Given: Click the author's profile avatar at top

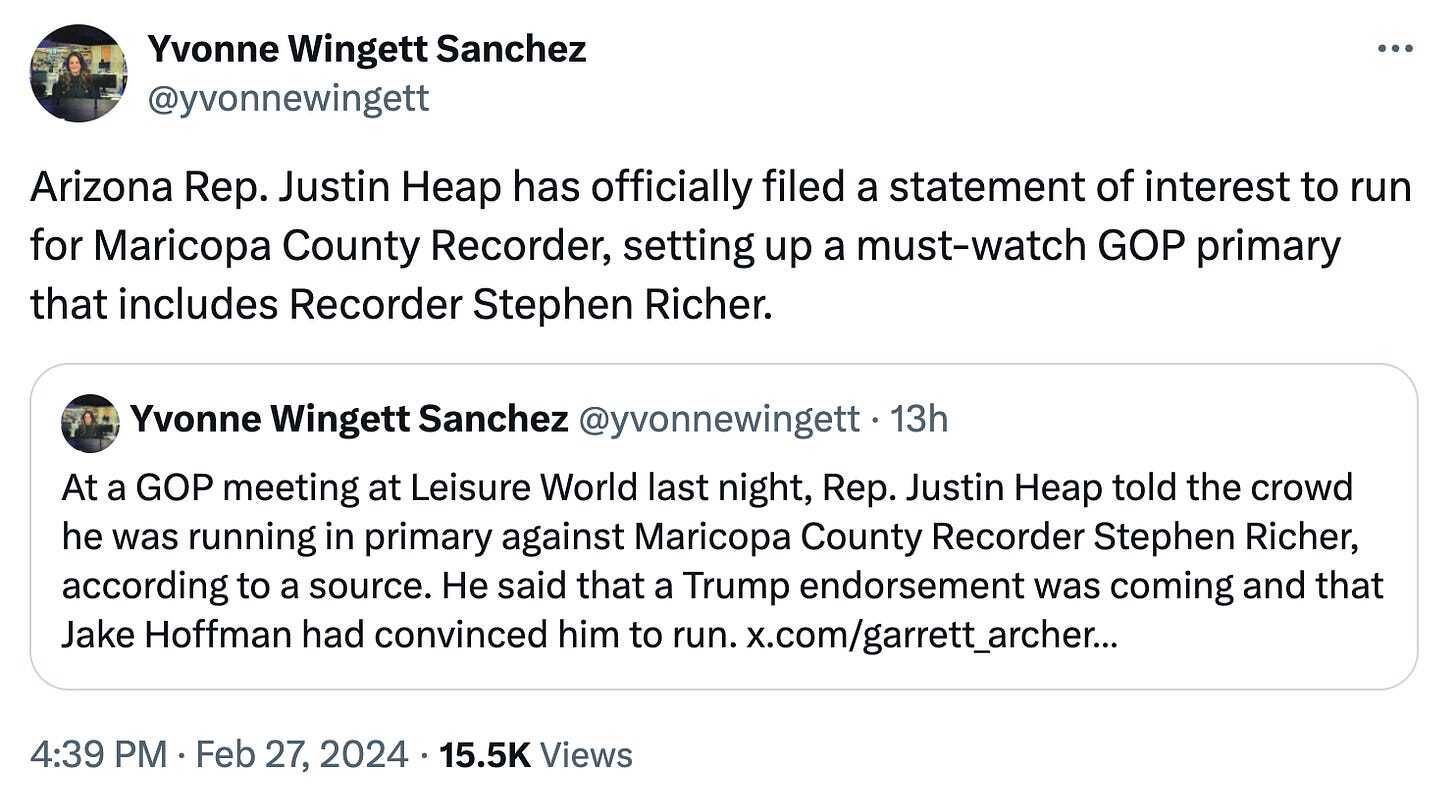Looking at the screenshot, I should click(78, 74).
